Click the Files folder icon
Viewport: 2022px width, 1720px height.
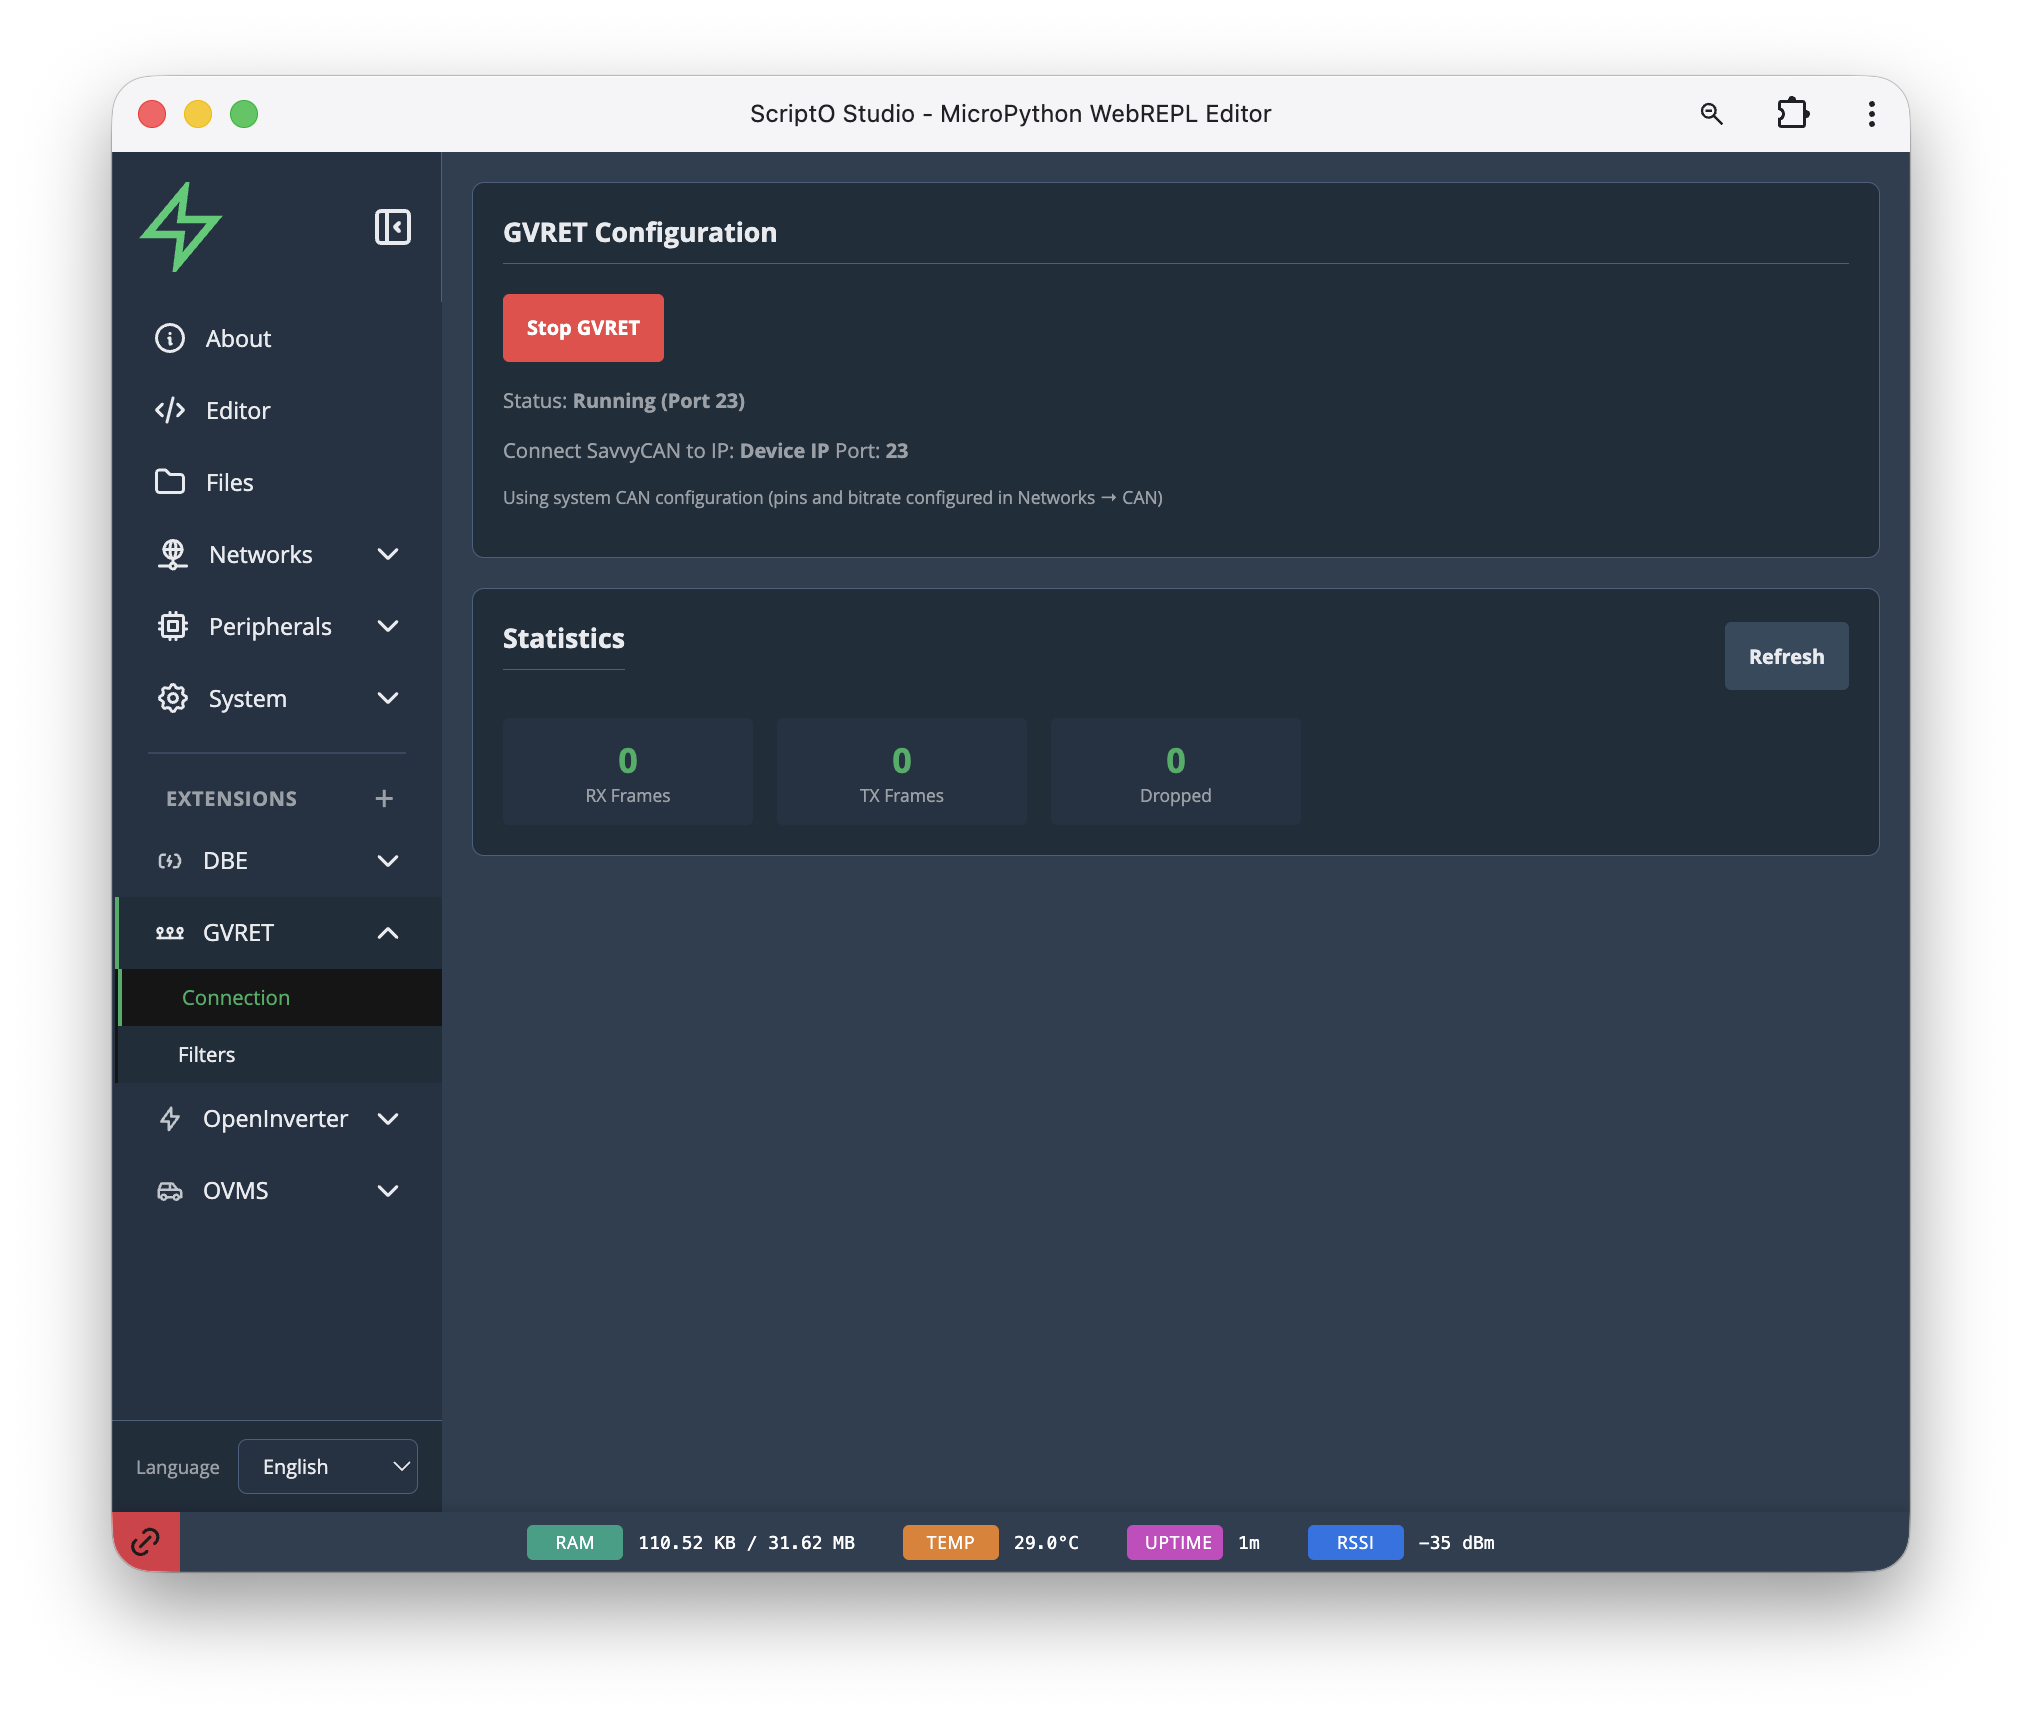coord(170,482)
